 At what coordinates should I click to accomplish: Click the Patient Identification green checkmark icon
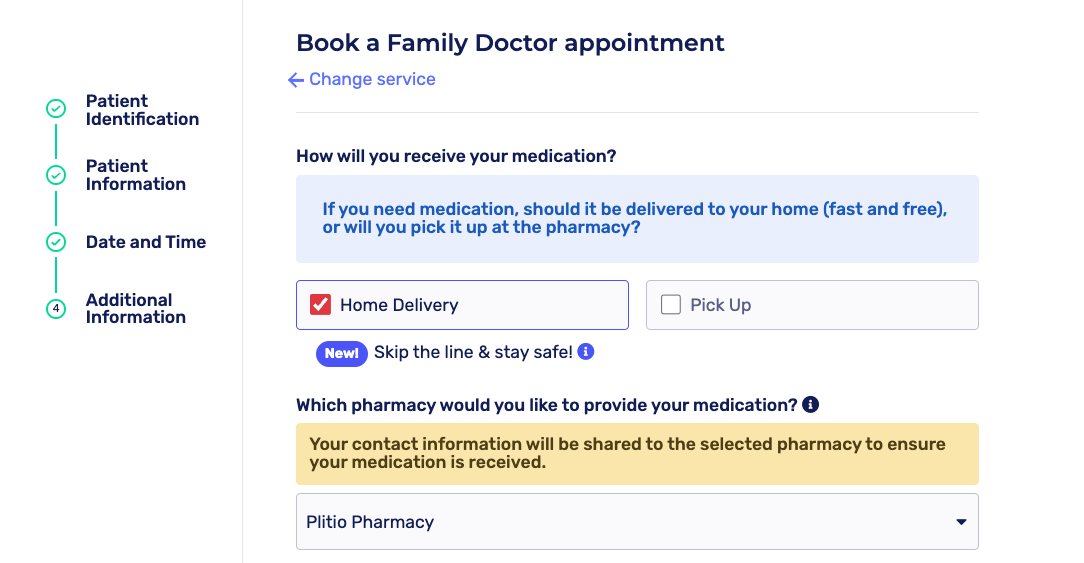[x=56, y=109]
